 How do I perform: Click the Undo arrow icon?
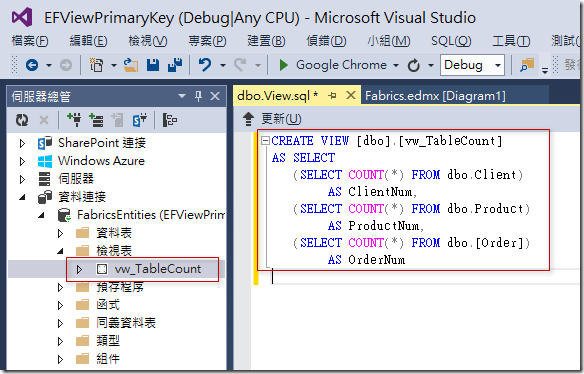tap(204, 65)
